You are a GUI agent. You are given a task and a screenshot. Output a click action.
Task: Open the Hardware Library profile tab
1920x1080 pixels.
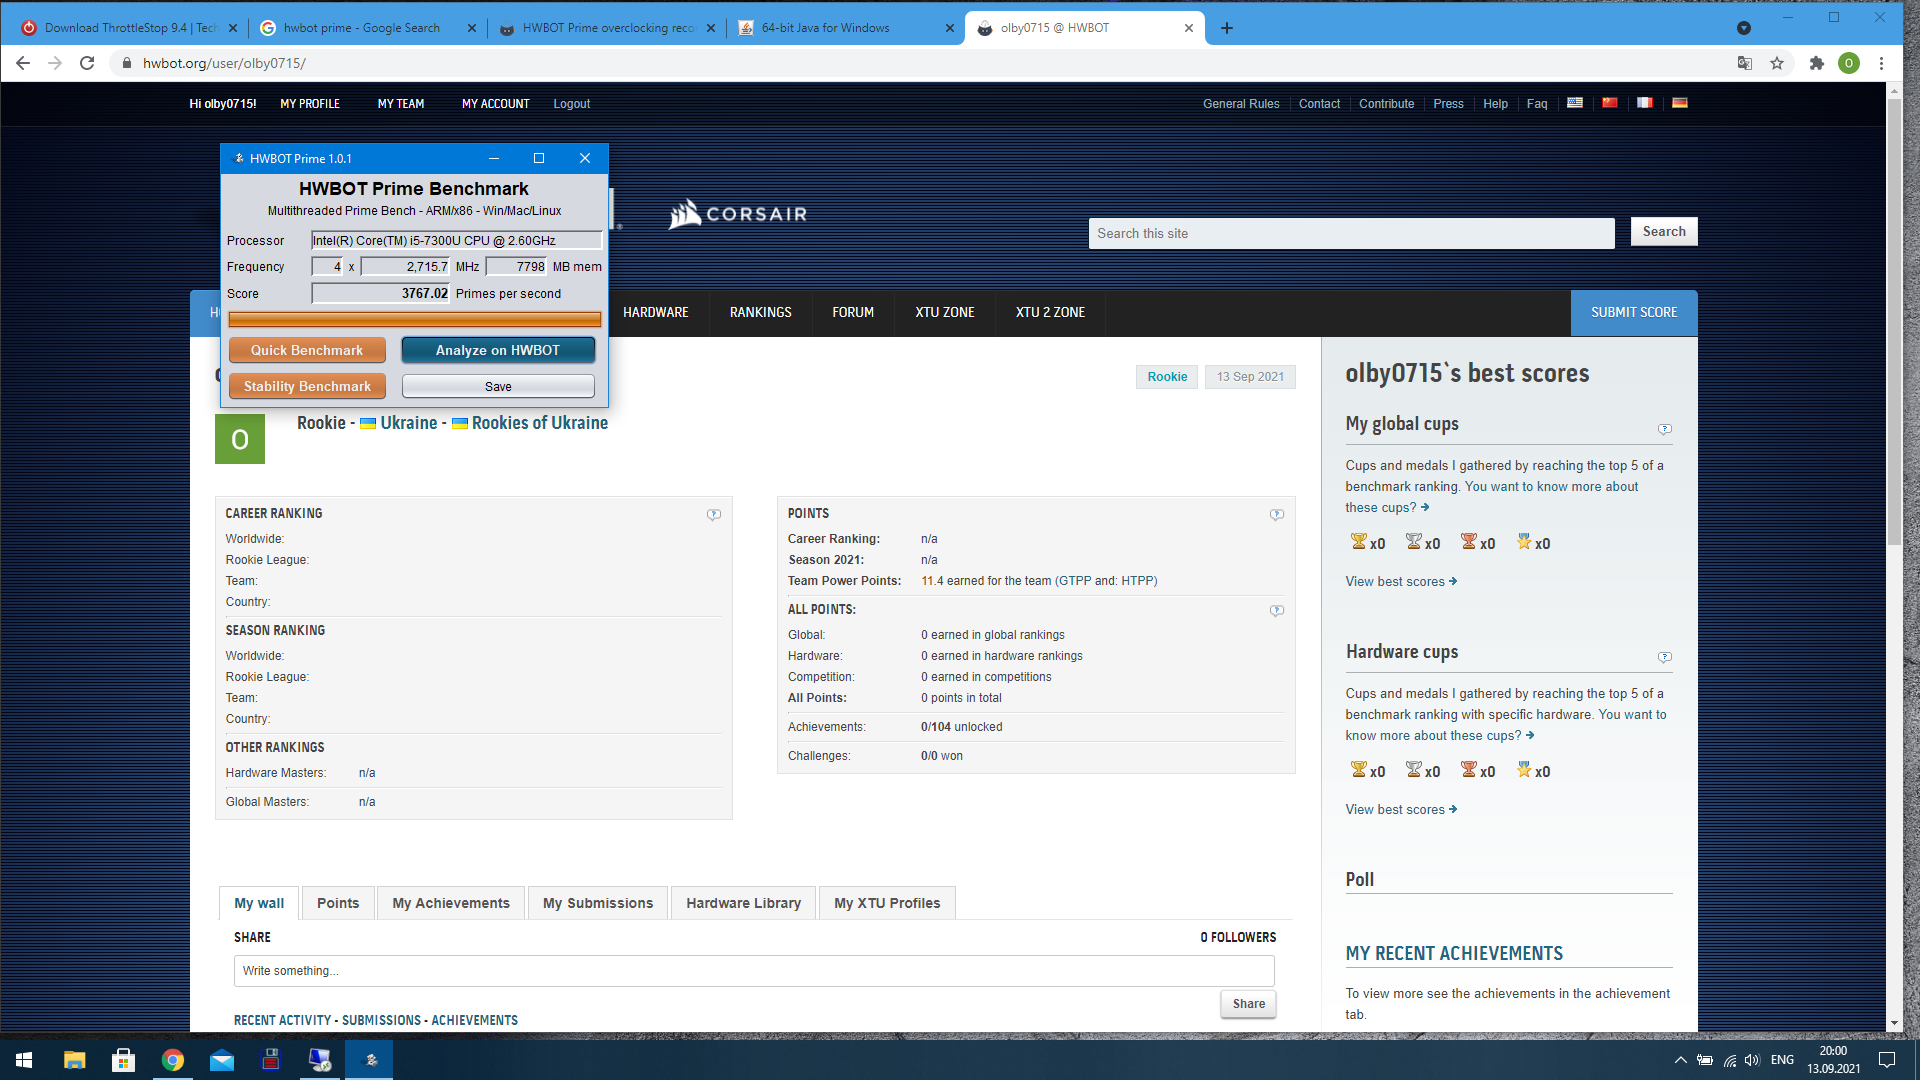coord(743,903)
